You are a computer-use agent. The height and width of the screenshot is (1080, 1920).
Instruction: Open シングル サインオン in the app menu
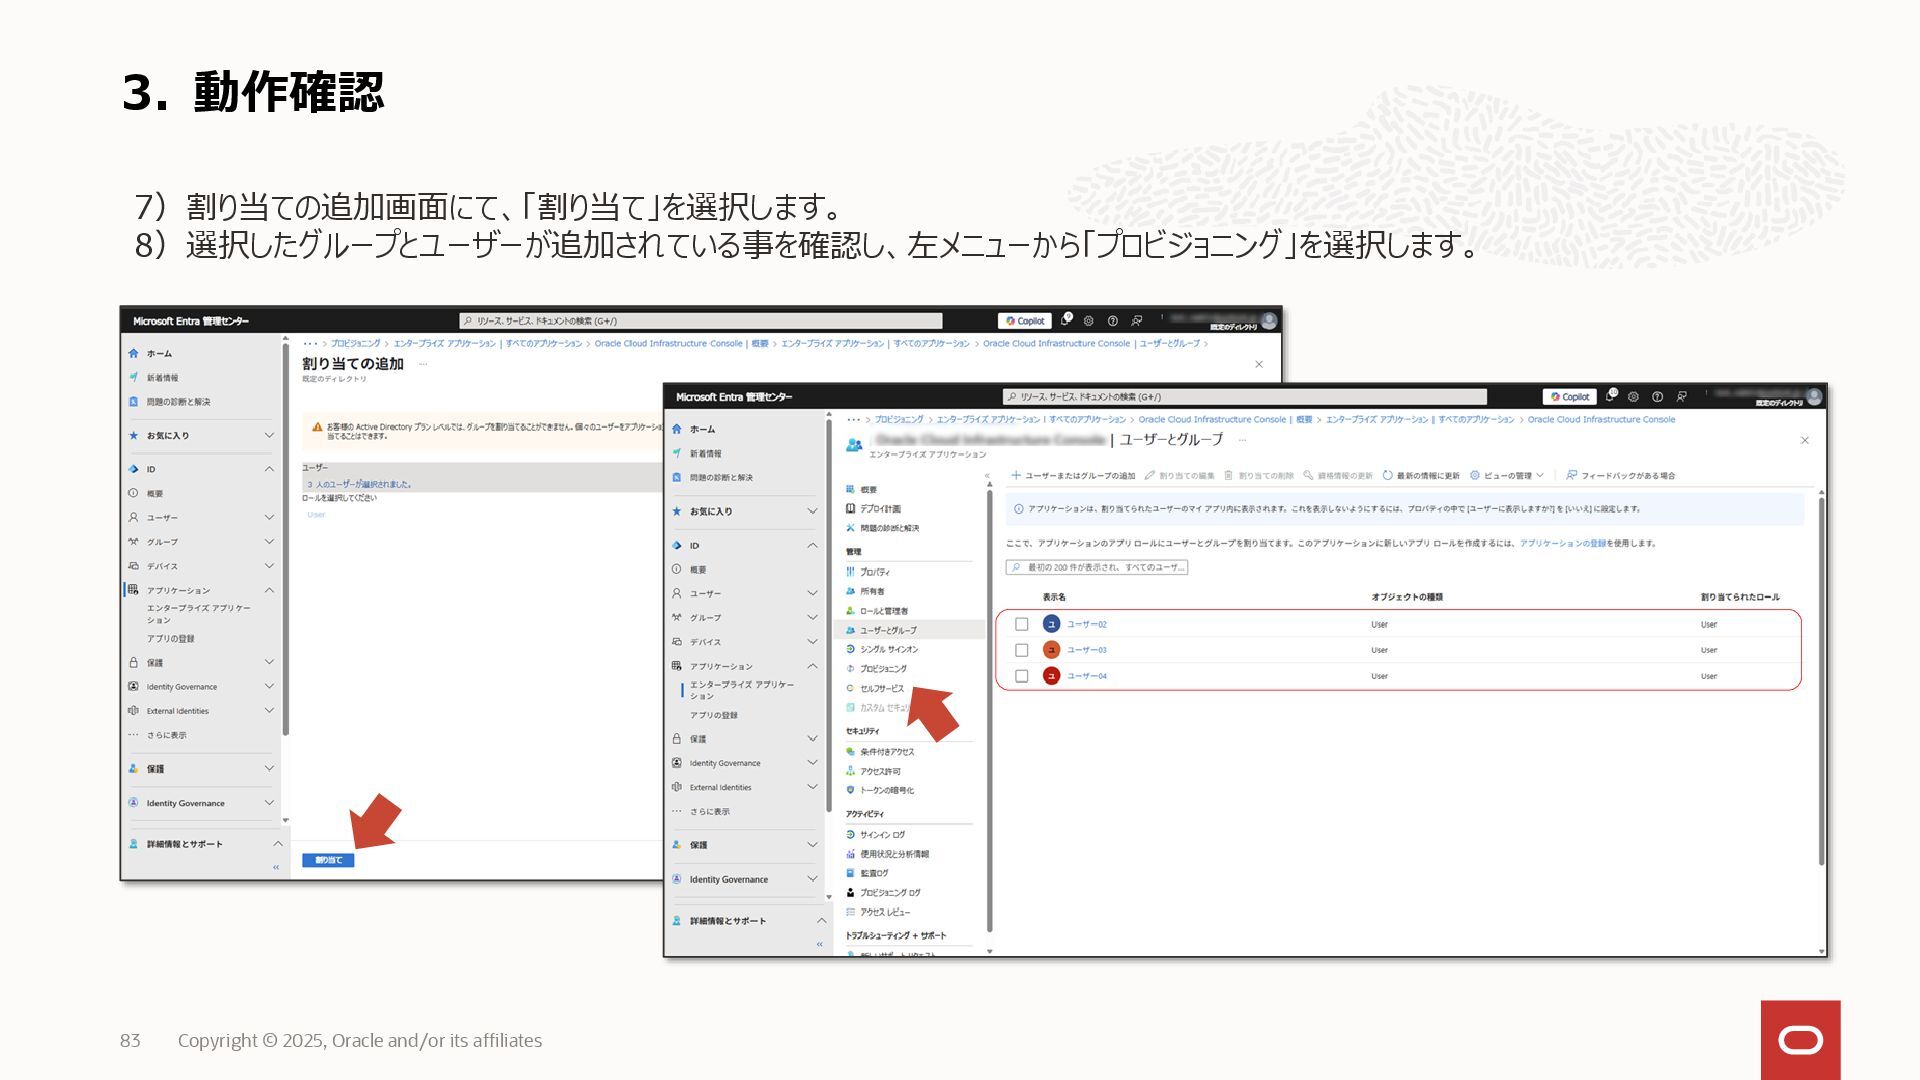pyautogui.click(x=888, y=649)
